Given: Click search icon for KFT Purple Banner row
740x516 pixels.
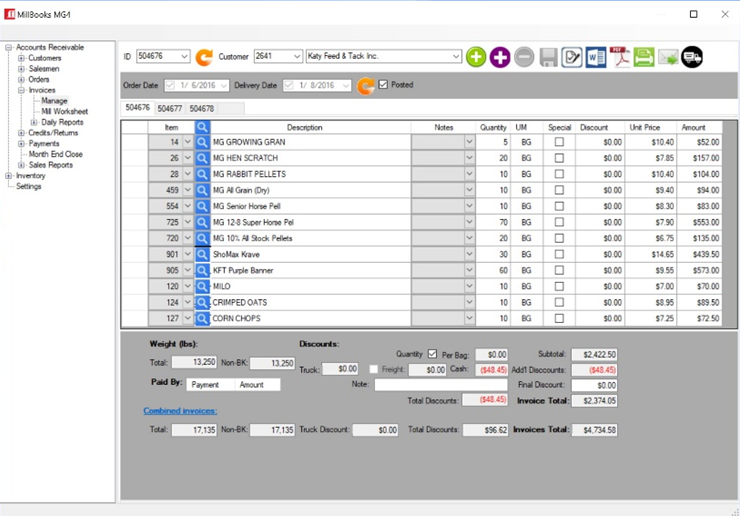Looking at the screenshot, I should [x=202, y=271].
